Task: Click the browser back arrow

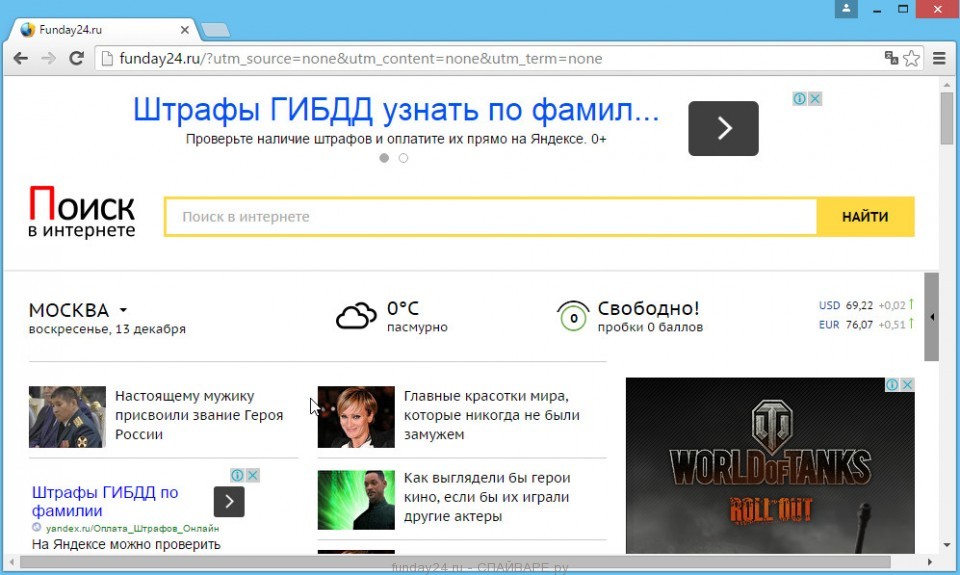Action: click(x=21, y=59)
